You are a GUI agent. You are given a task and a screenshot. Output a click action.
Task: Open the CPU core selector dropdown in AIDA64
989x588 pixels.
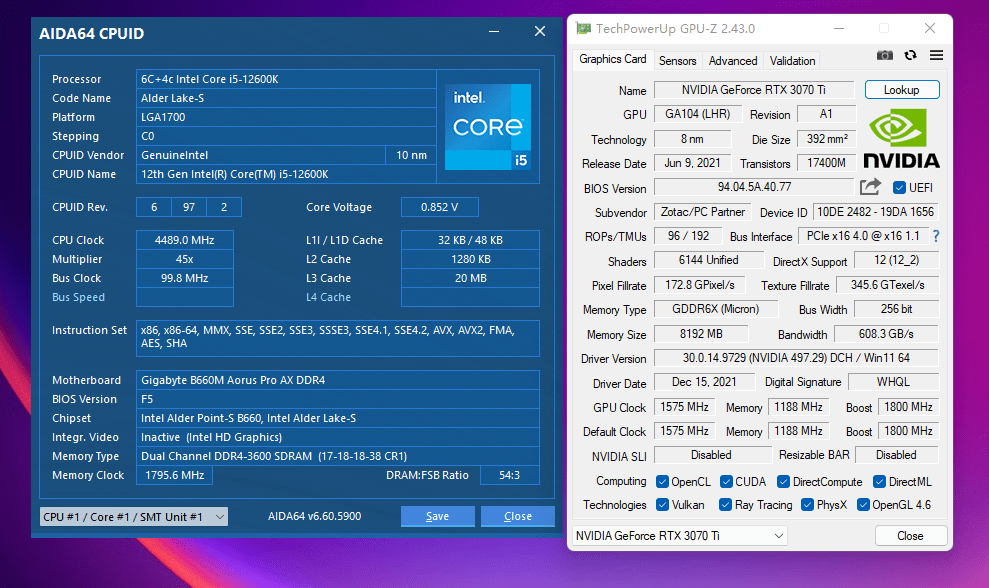tap(133, 517)
